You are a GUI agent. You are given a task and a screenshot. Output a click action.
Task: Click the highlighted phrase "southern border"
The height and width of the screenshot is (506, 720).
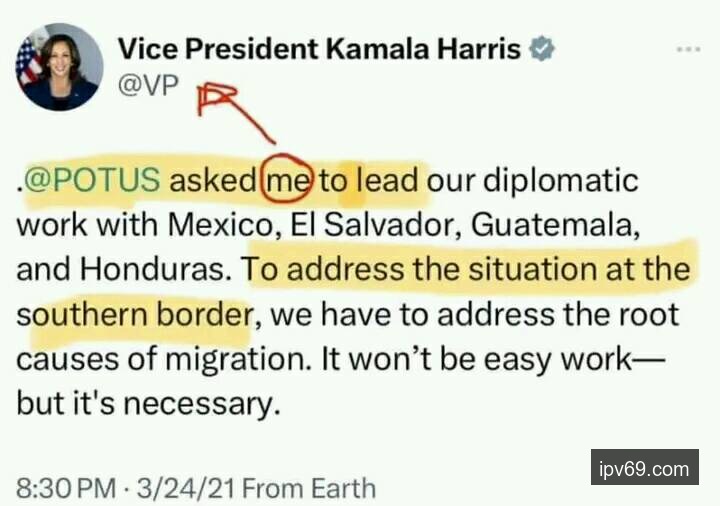pos(135,315)
